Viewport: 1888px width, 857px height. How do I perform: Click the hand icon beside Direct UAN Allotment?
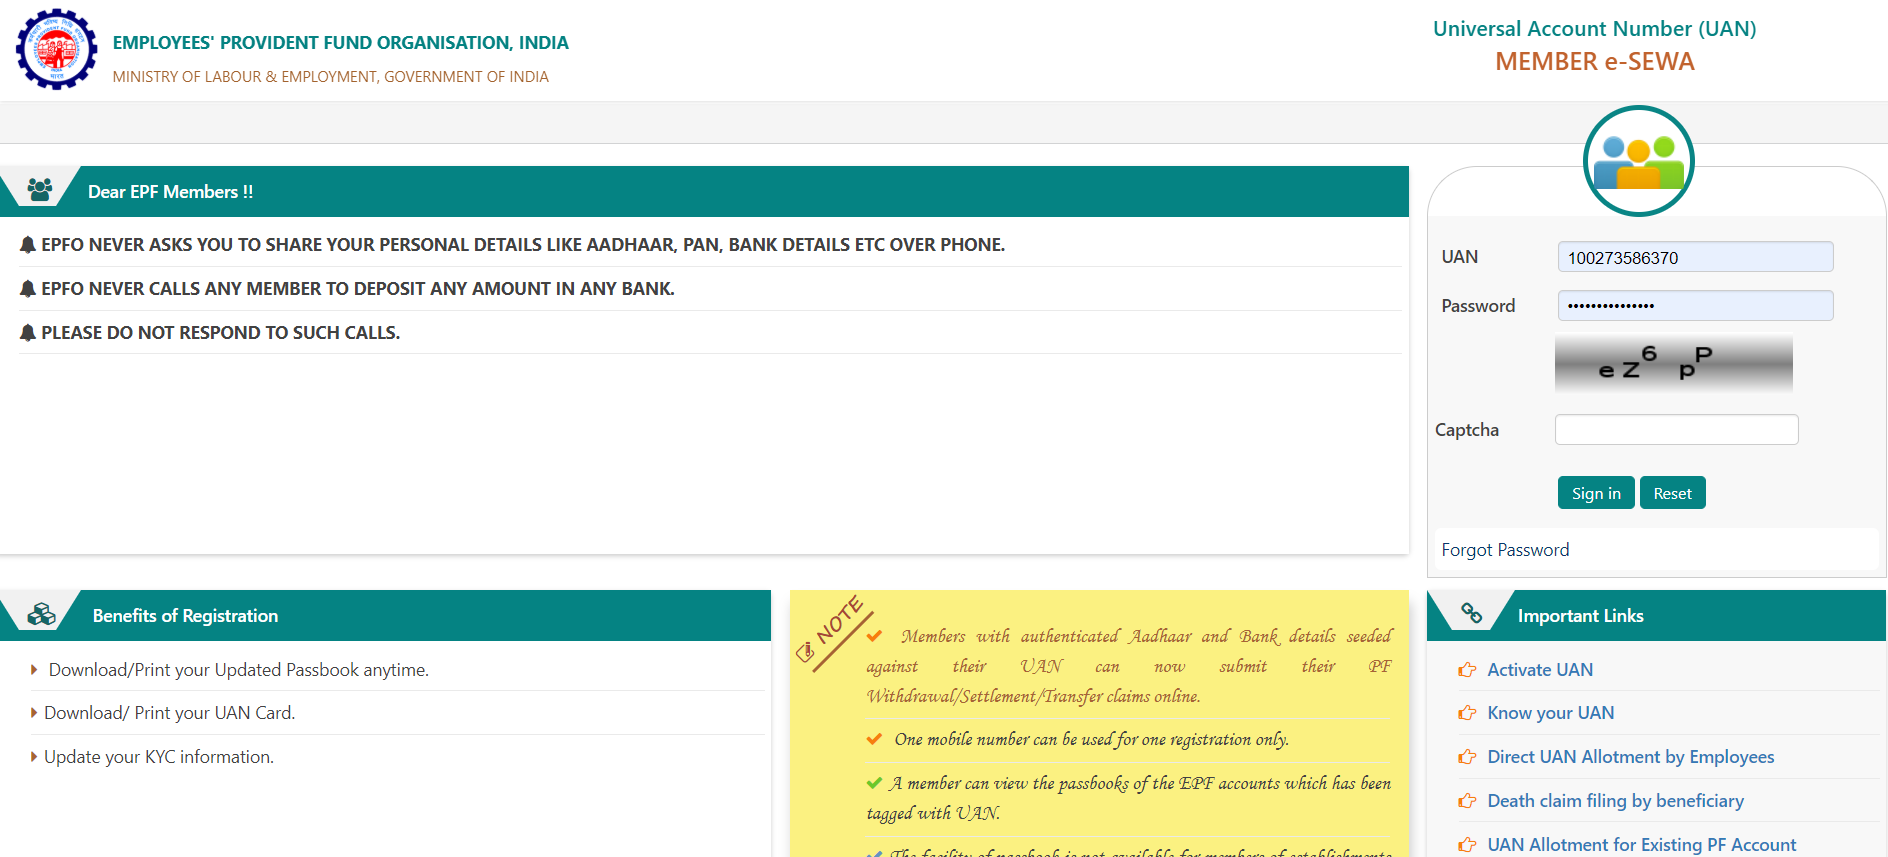[1467, 757]
